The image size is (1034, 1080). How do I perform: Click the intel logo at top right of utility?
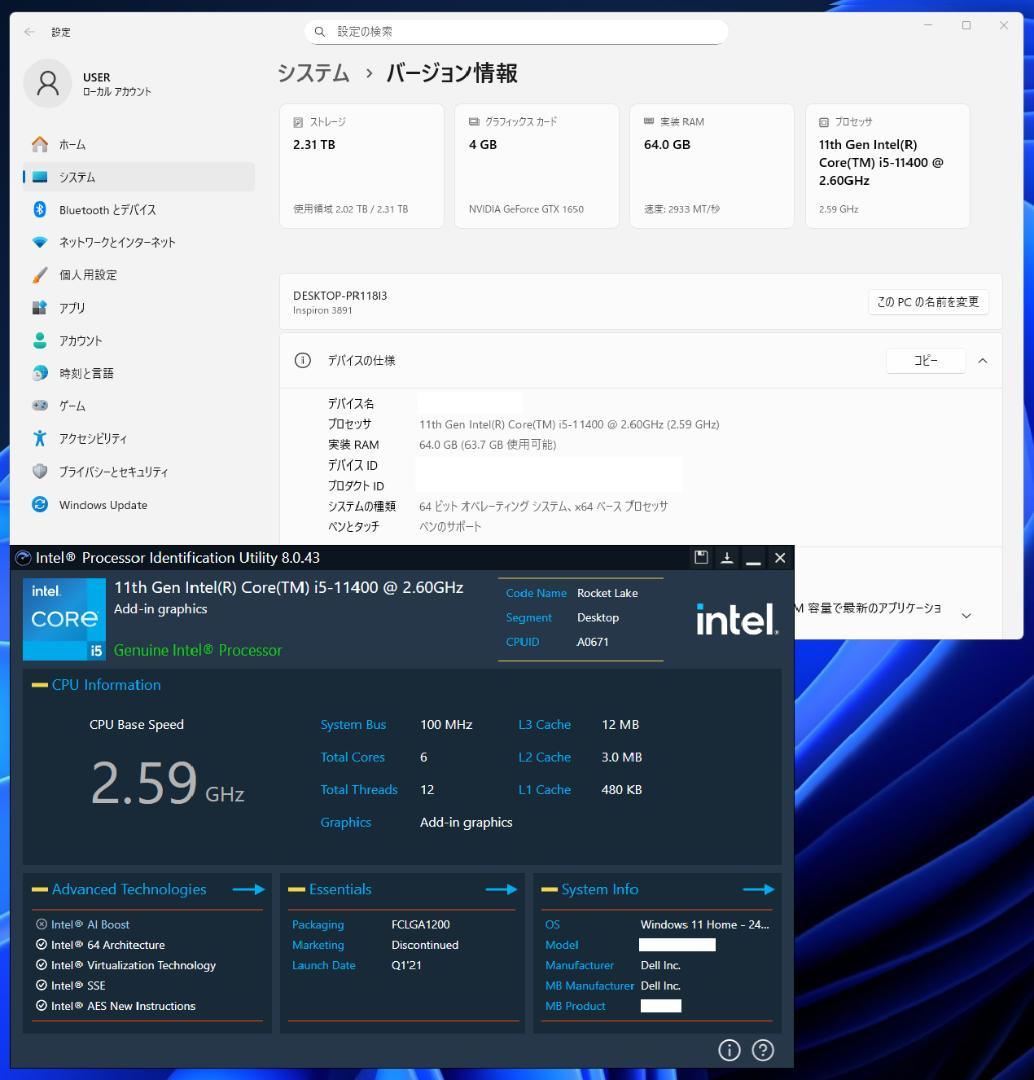click(736, 619)
